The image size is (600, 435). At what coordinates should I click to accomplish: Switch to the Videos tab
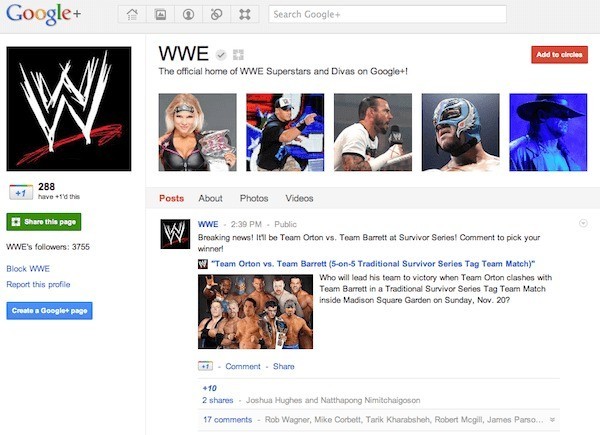299,198
